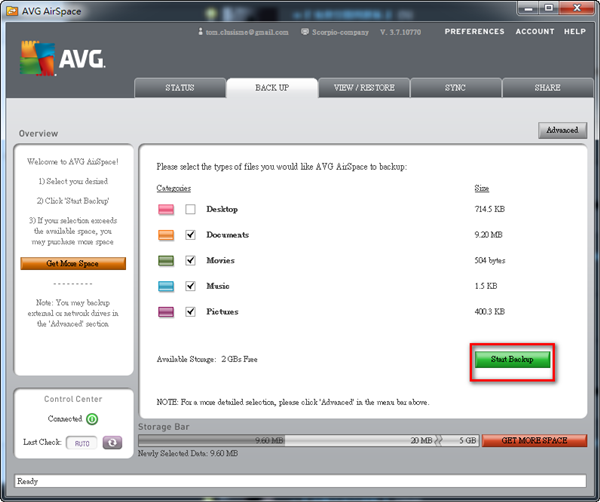
Task: Click the Desktop category label
Action: pos(222,209)
